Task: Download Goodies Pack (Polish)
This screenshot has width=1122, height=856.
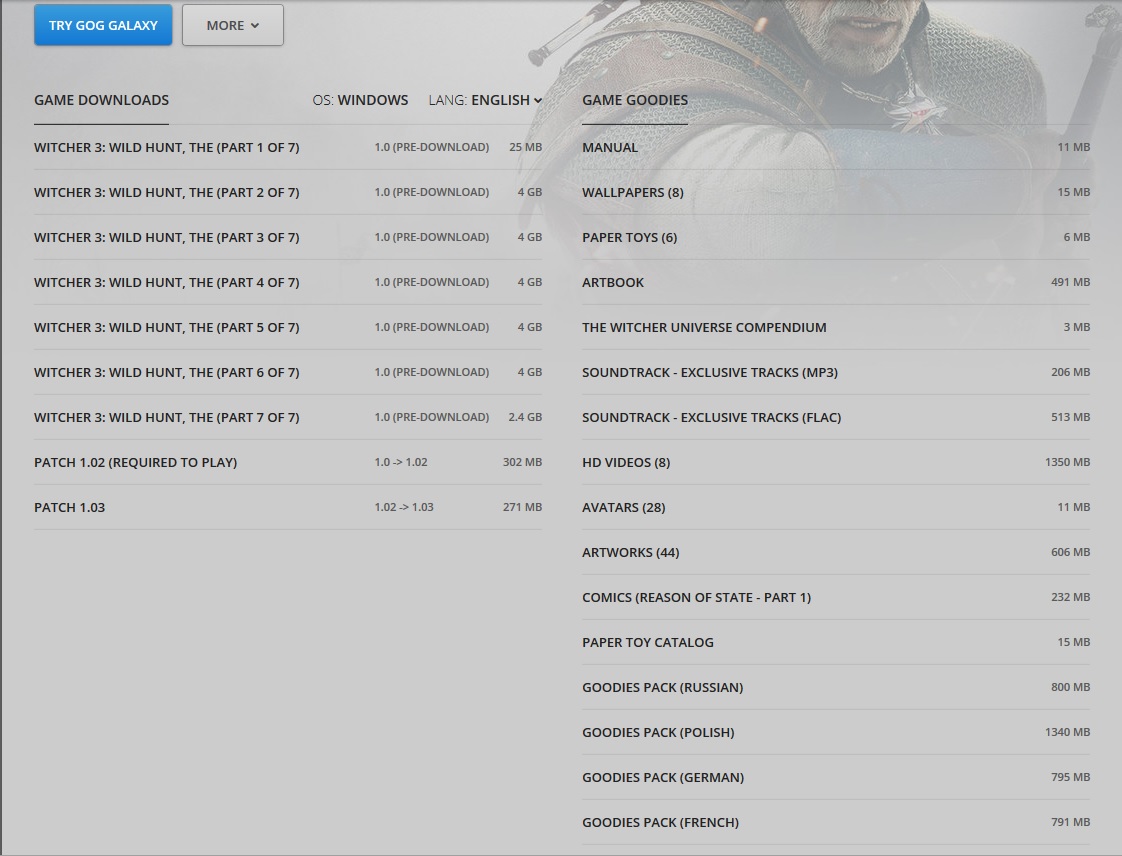Action: point(836,734)
